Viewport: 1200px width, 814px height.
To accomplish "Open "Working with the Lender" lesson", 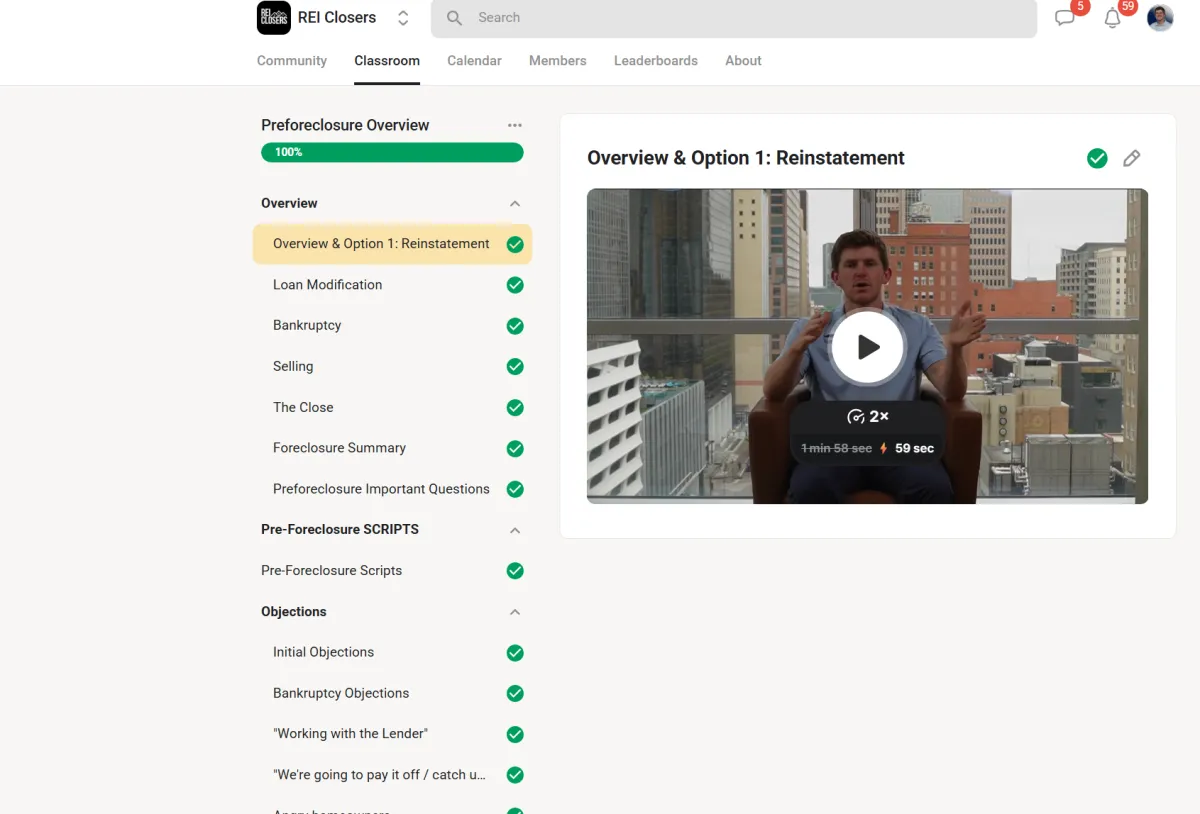I will tap(350, 734).
